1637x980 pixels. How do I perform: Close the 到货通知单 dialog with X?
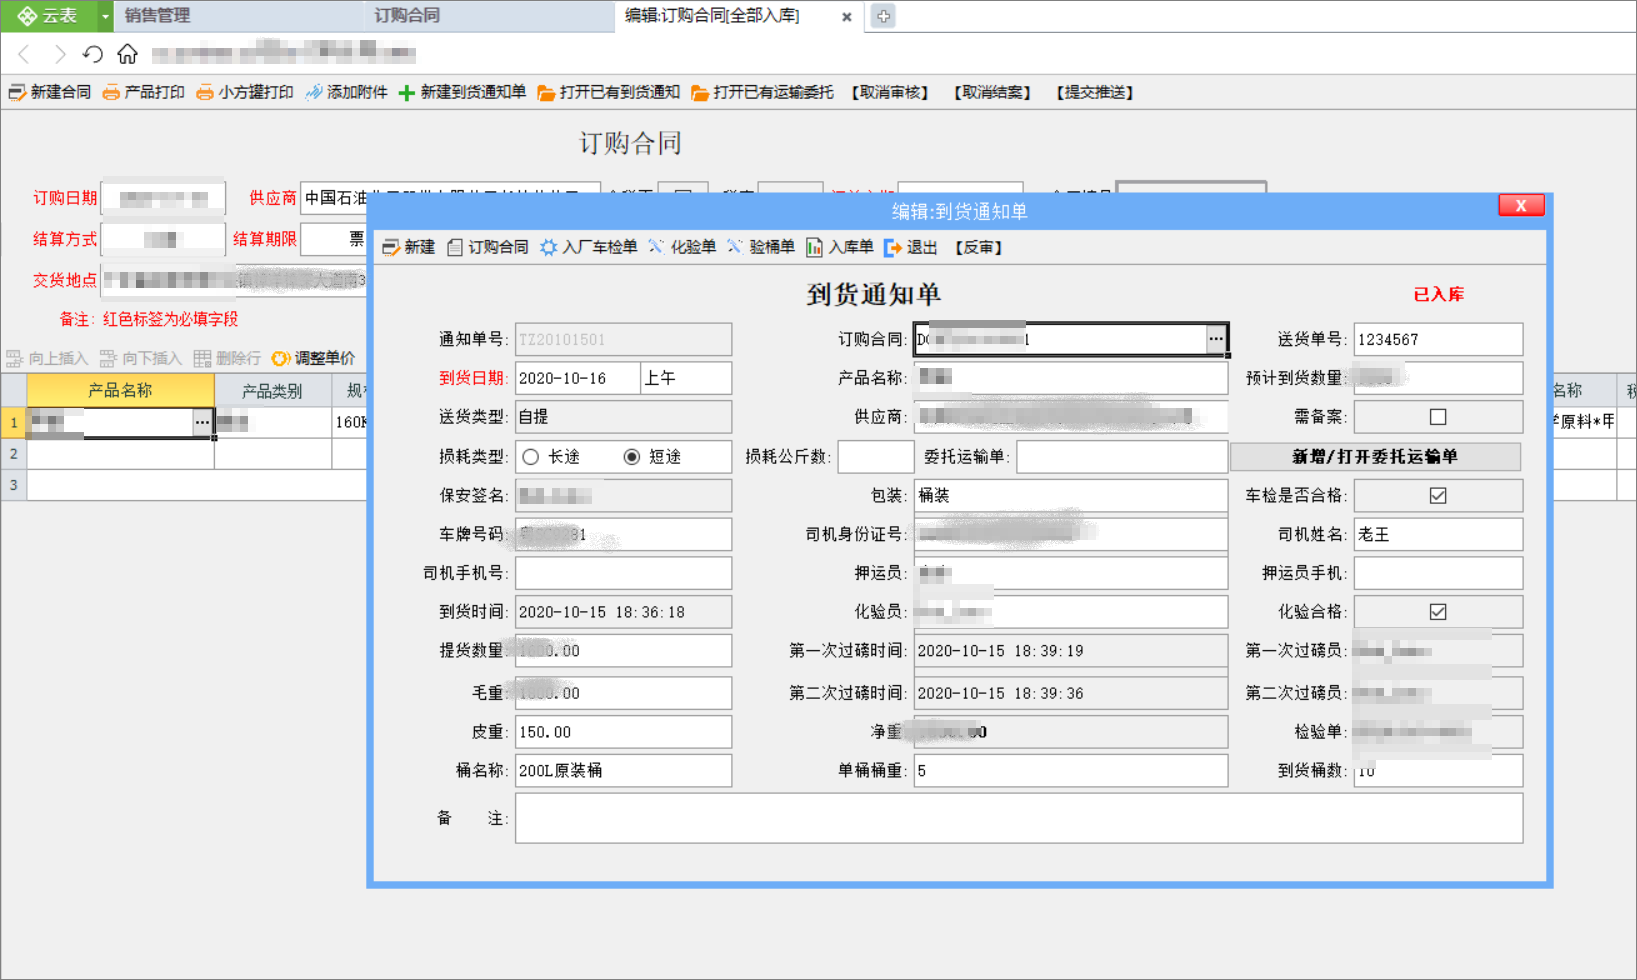[x=1521, y=205]
